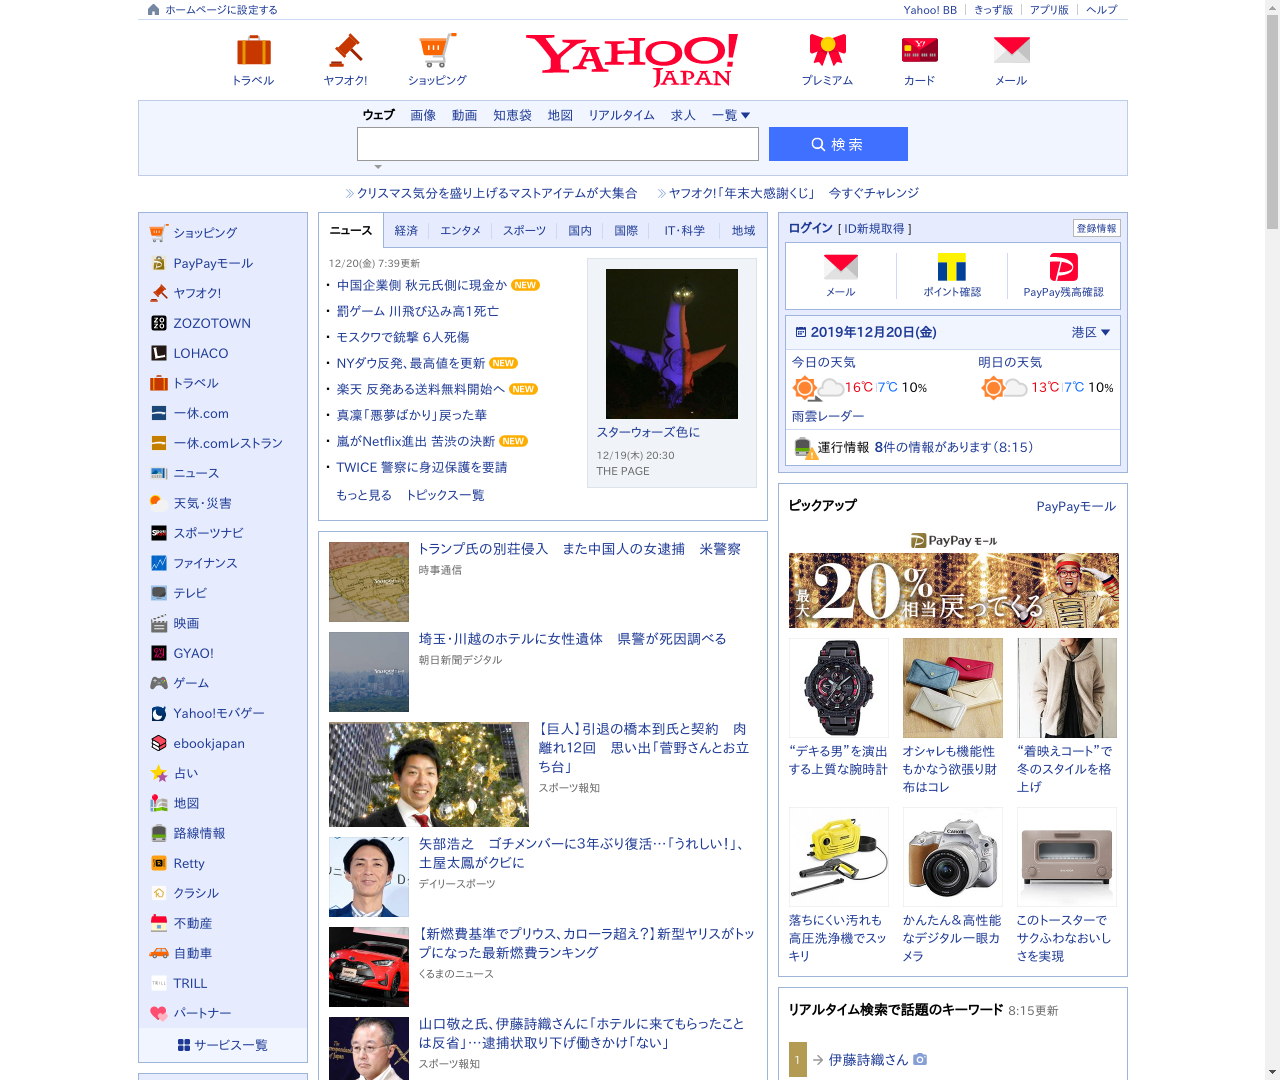1280x1080 pixels.
Task: Open the ログイン link
Action: tap(810, 228)
